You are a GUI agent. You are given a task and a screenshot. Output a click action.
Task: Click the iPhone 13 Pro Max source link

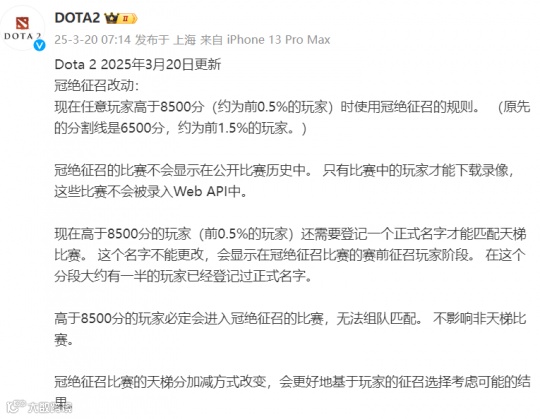(278, 40)
